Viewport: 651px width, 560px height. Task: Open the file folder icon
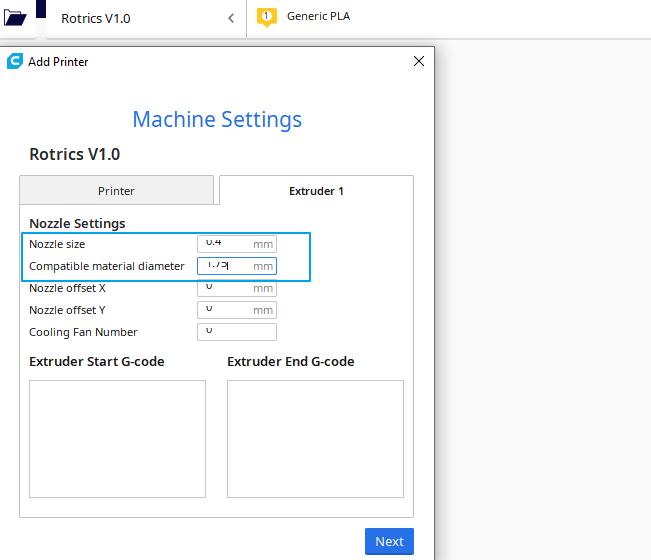pyautogui.click(x=15, y=18)
